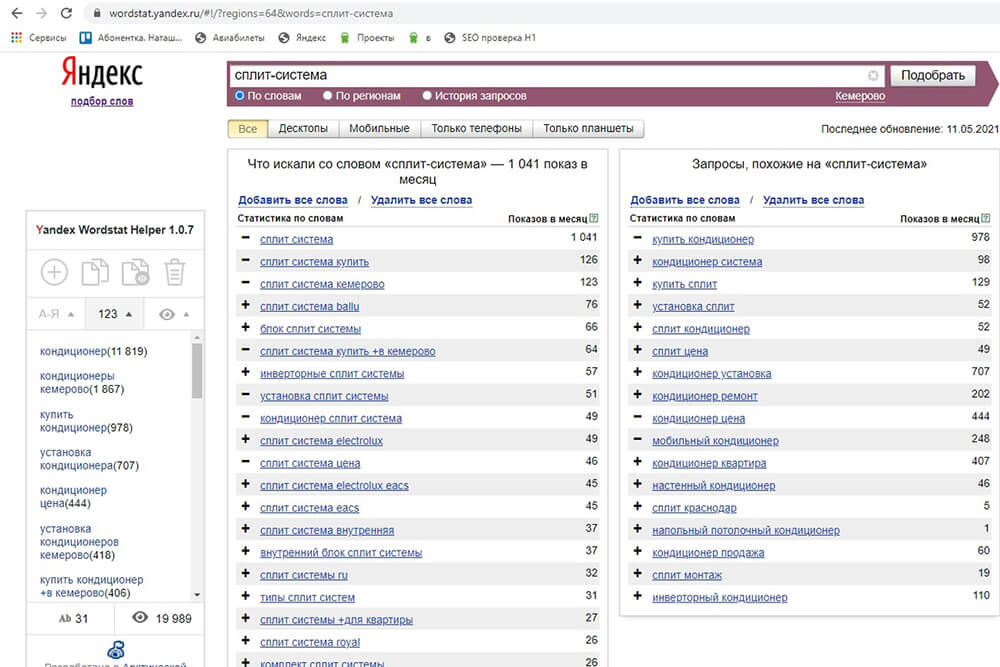The image size is (1000, 667).
Task: Click the add phrase plus icon in Wordstat Helper
Action: click(54, 272)
